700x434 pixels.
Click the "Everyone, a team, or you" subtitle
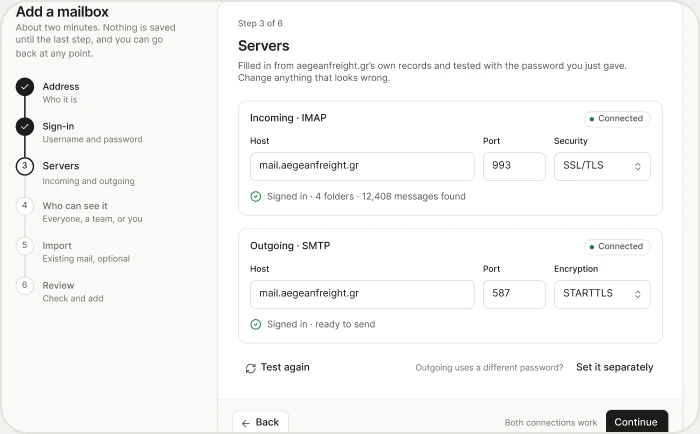[92, 219]
